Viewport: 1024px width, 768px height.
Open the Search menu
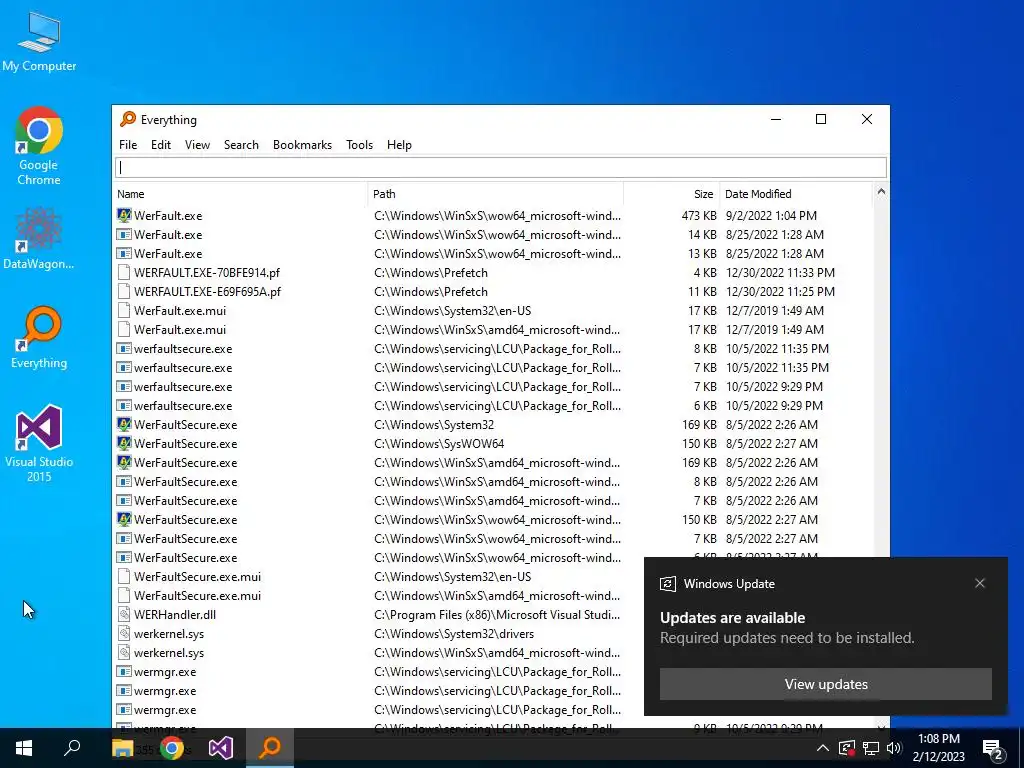pyautogui.click(x=241, y=145)
